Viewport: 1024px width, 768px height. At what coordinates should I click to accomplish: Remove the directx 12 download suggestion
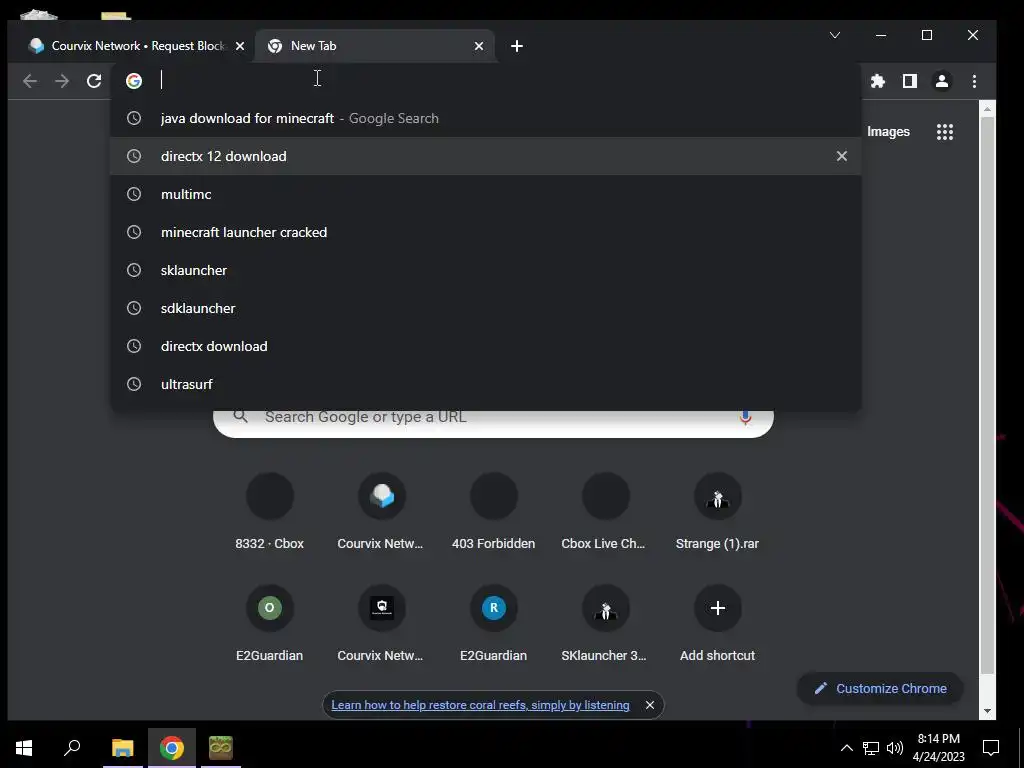pyautogui.click(x=842, y=156)
